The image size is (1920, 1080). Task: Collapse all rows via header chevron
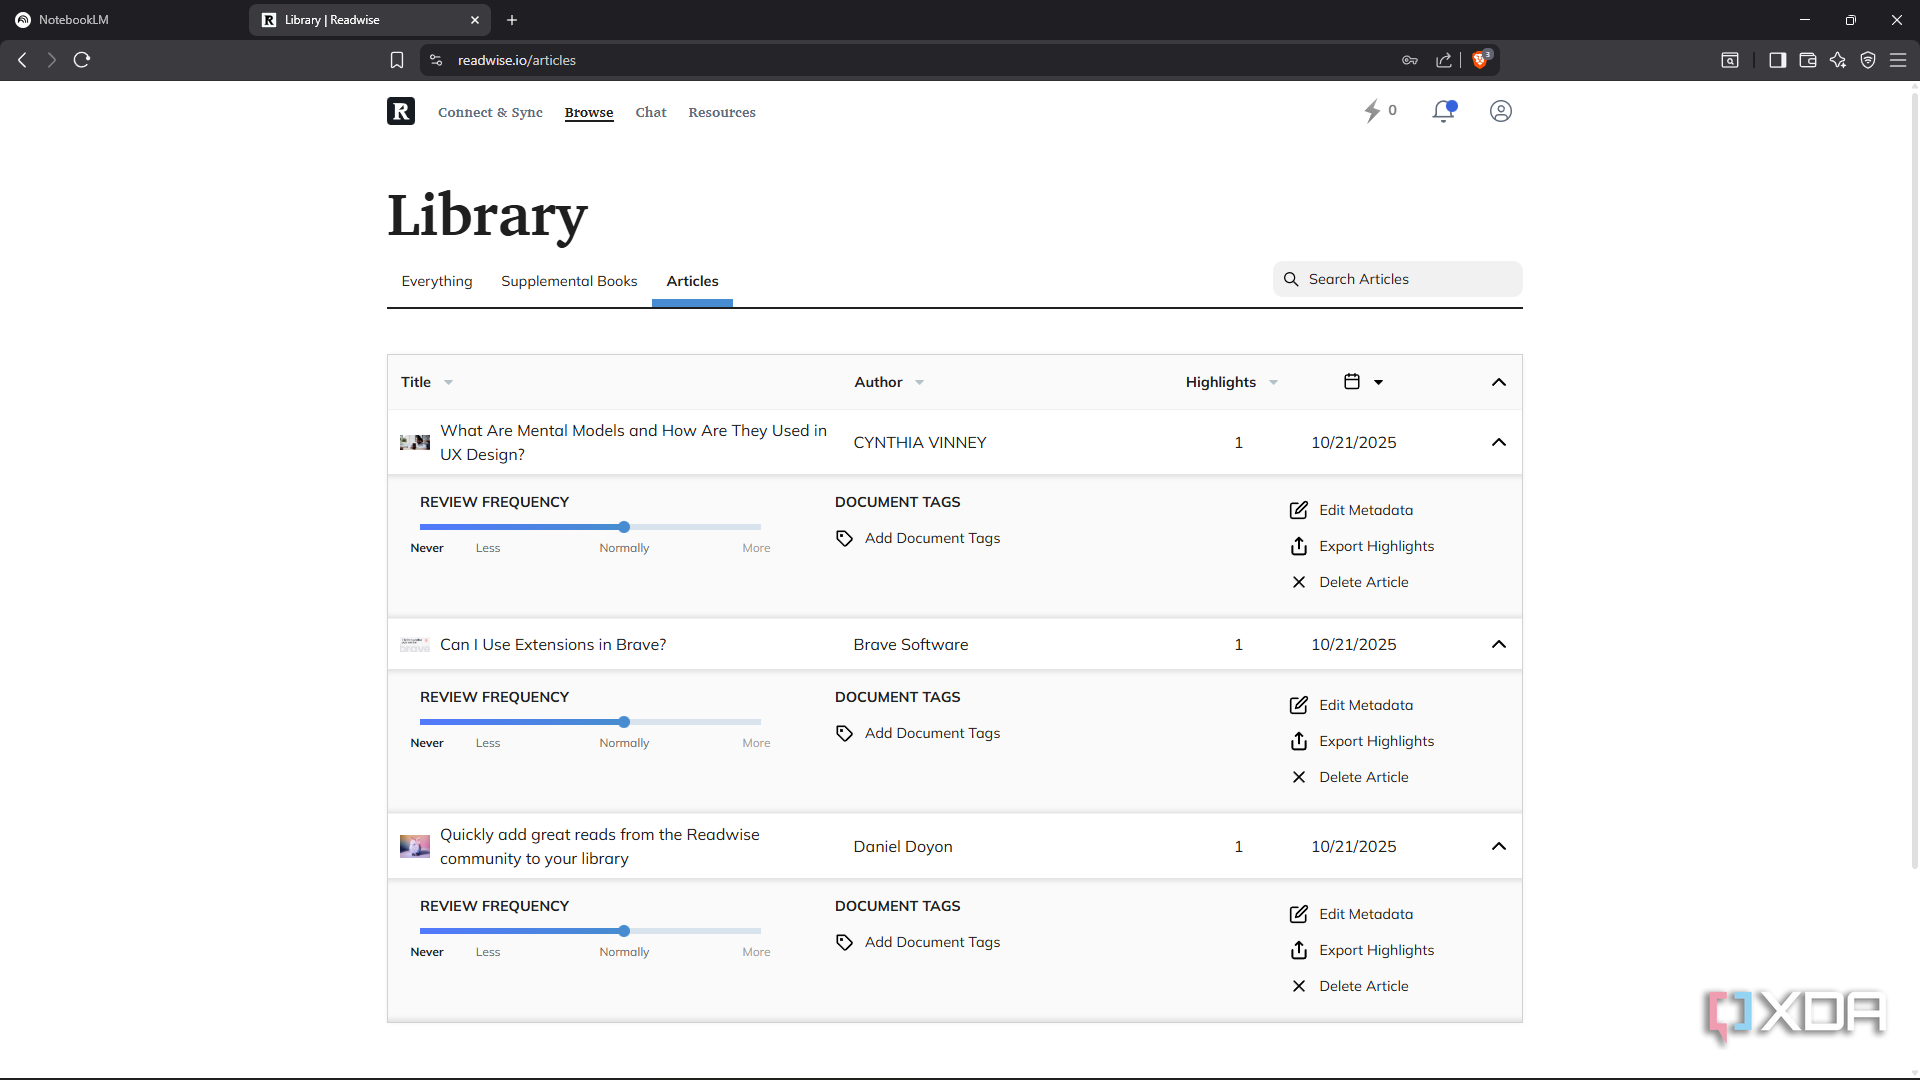point(1499,382)
